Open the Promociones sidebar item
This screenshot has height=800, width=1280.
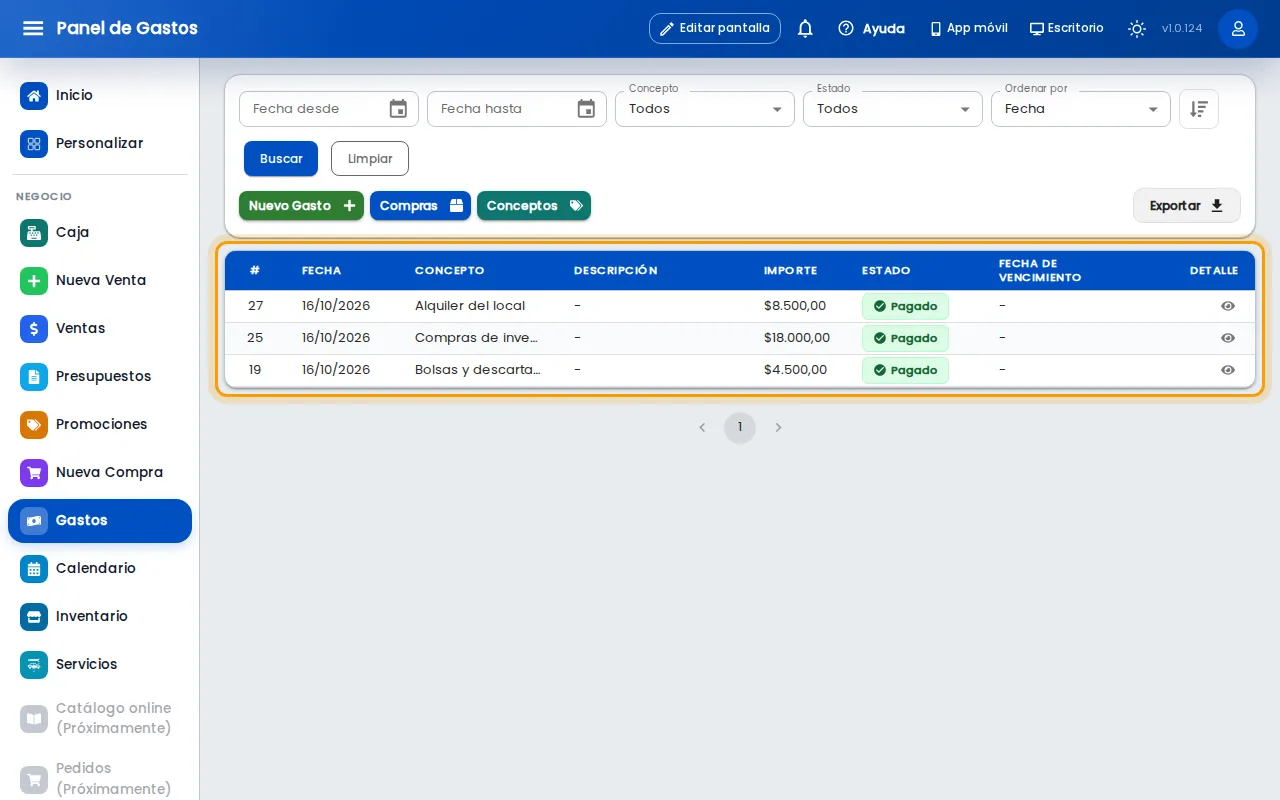[100, 425]
